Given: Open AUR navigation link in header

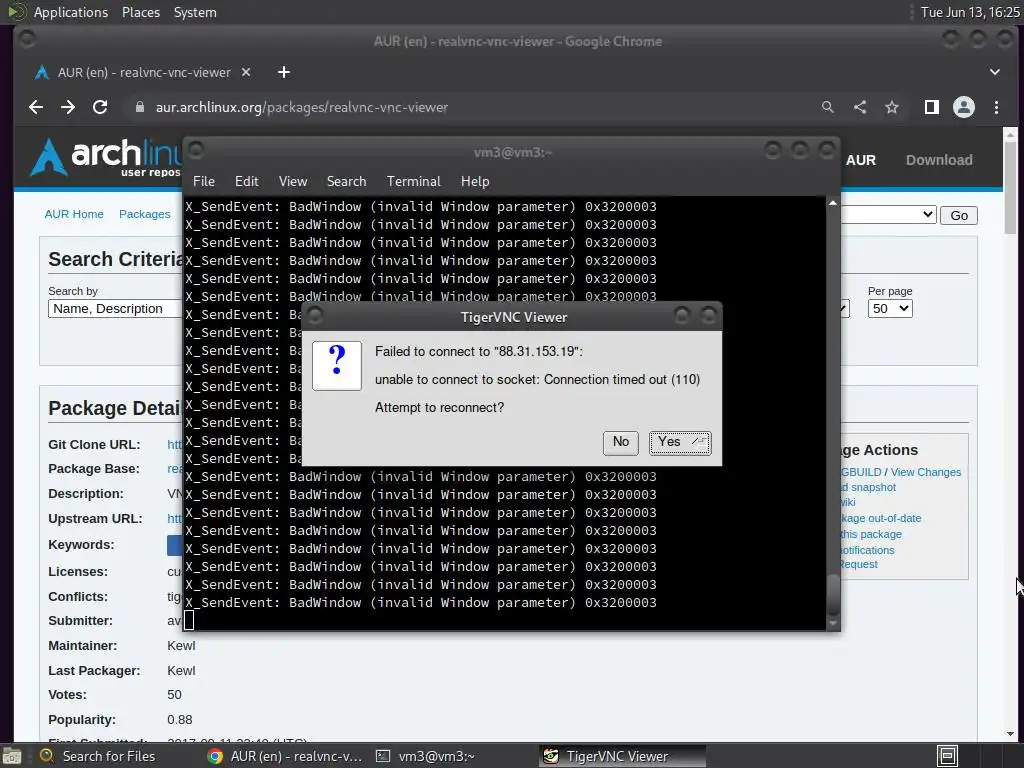Looking at the screenshot, I should point(861,161).
